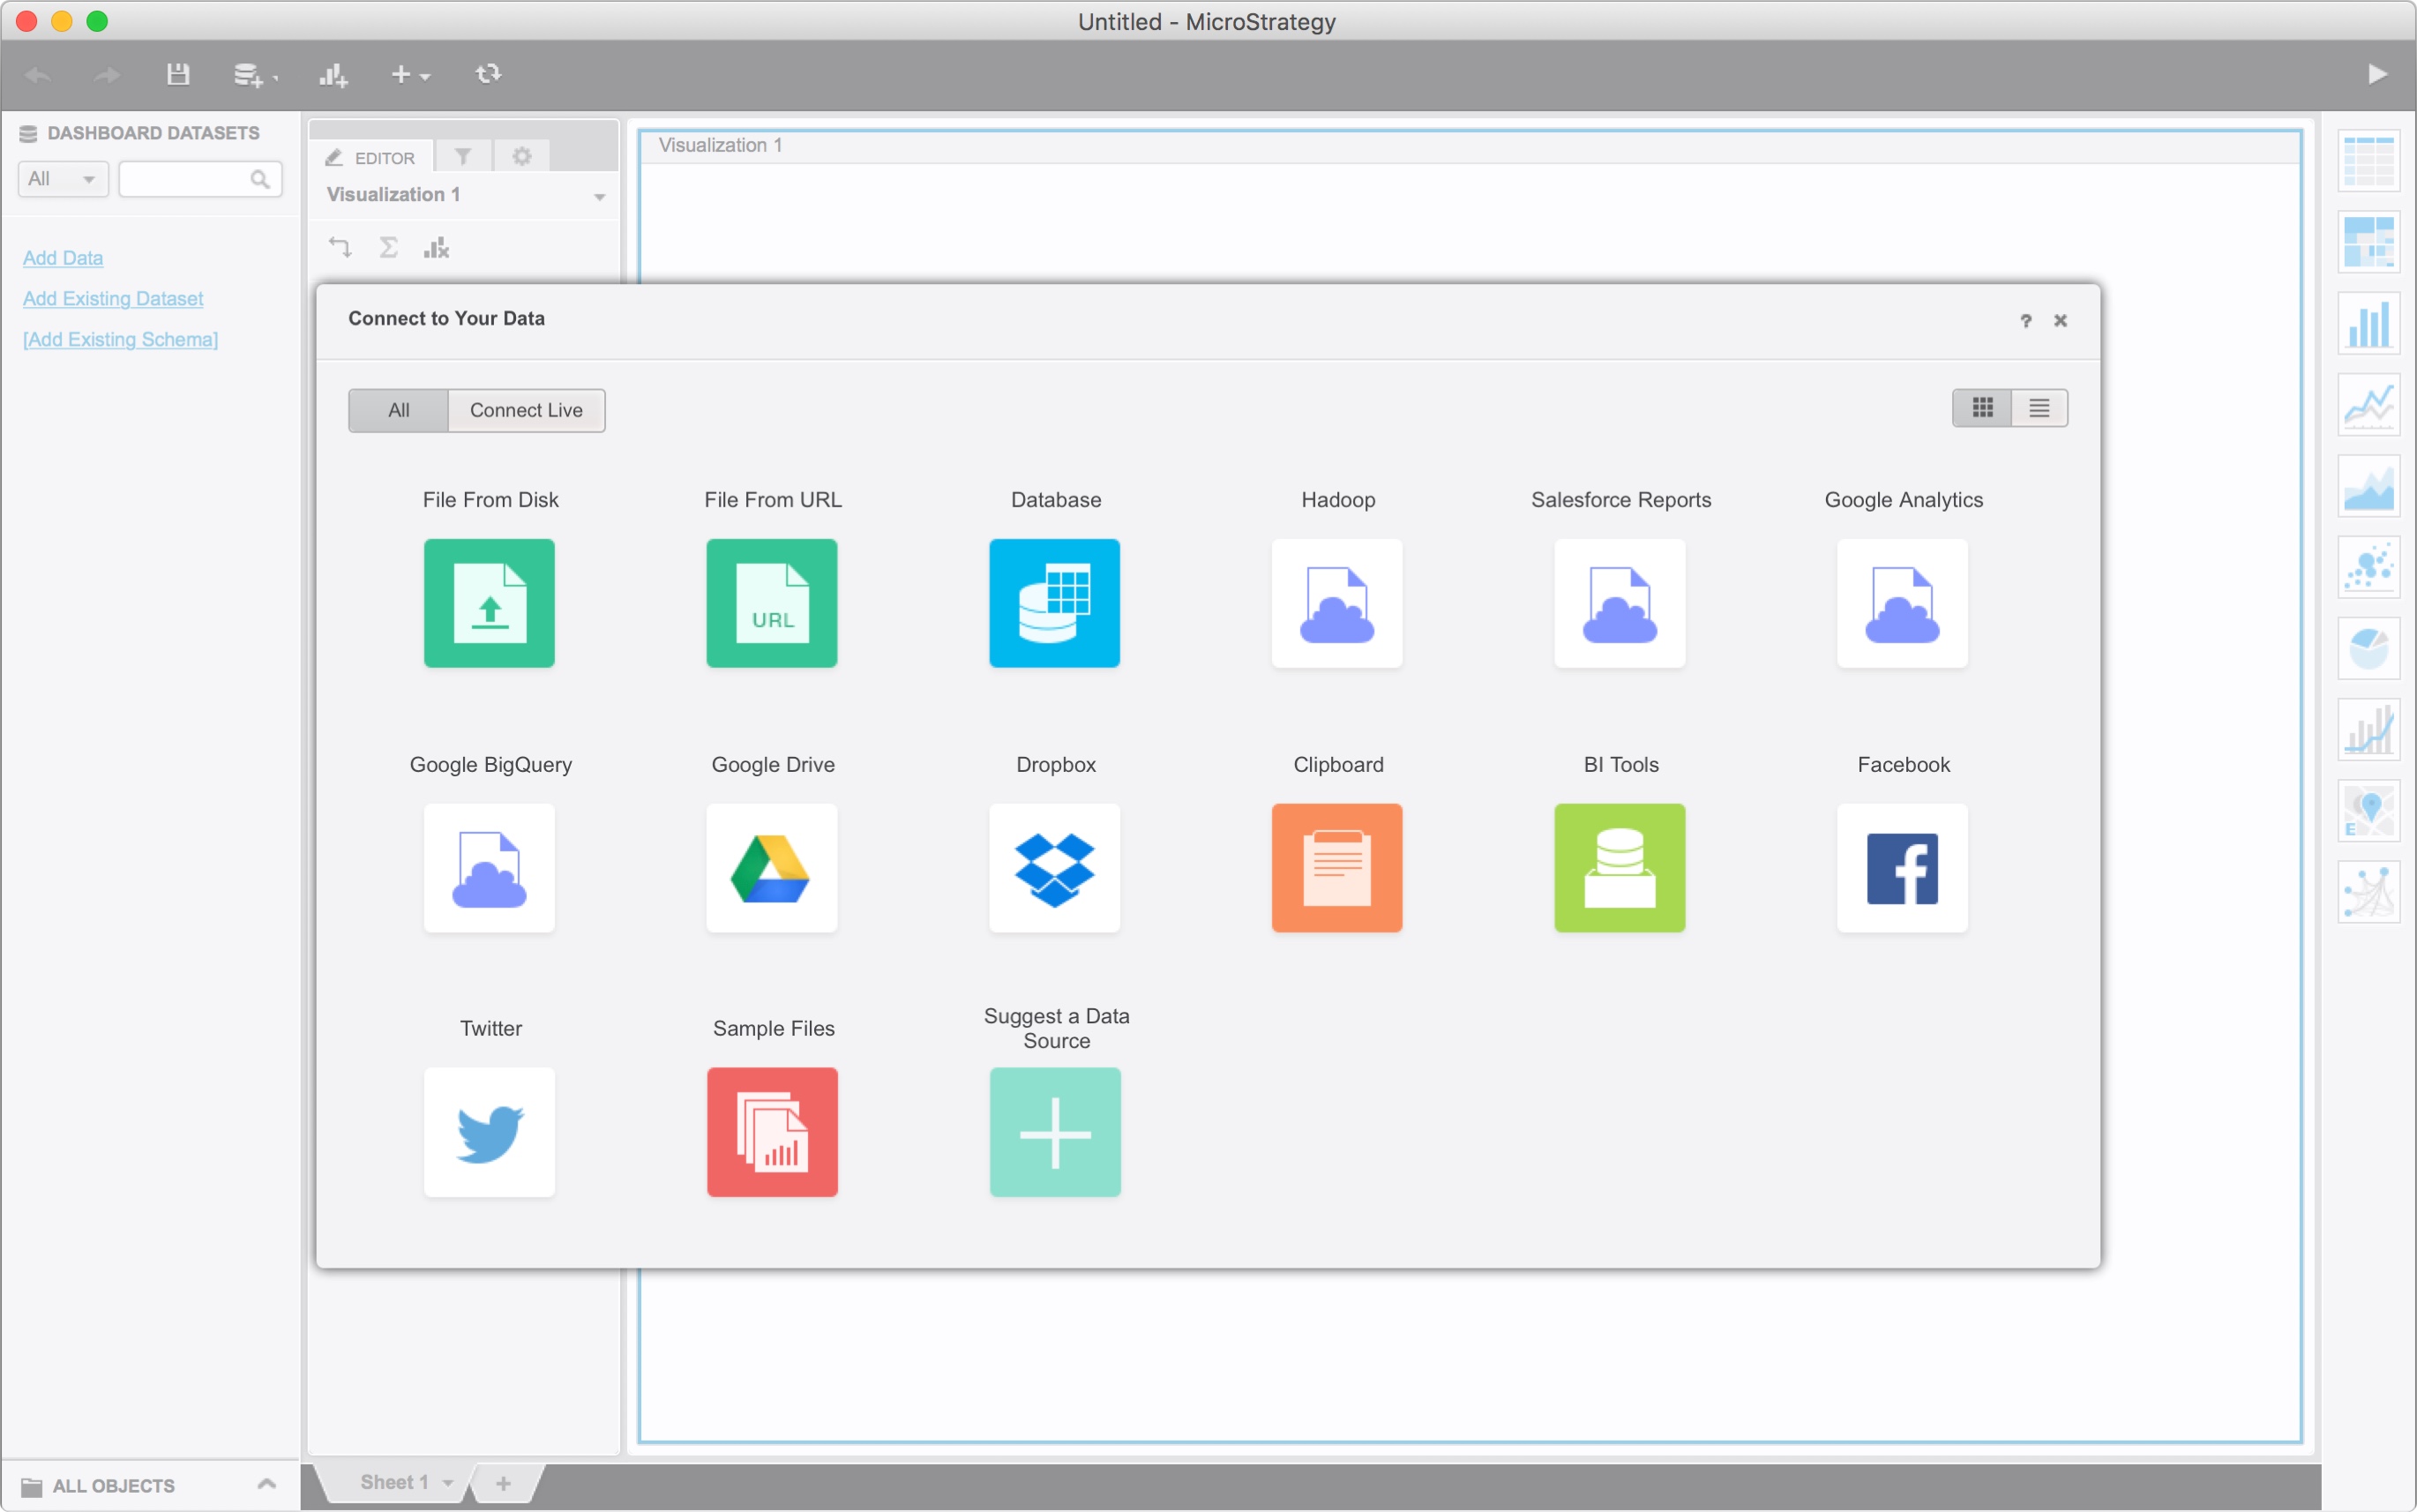Viewport: 2417px width, 1512px height.
Task: Open the Format settings tab
Action: pyautogui.click(x=521, y=156)
